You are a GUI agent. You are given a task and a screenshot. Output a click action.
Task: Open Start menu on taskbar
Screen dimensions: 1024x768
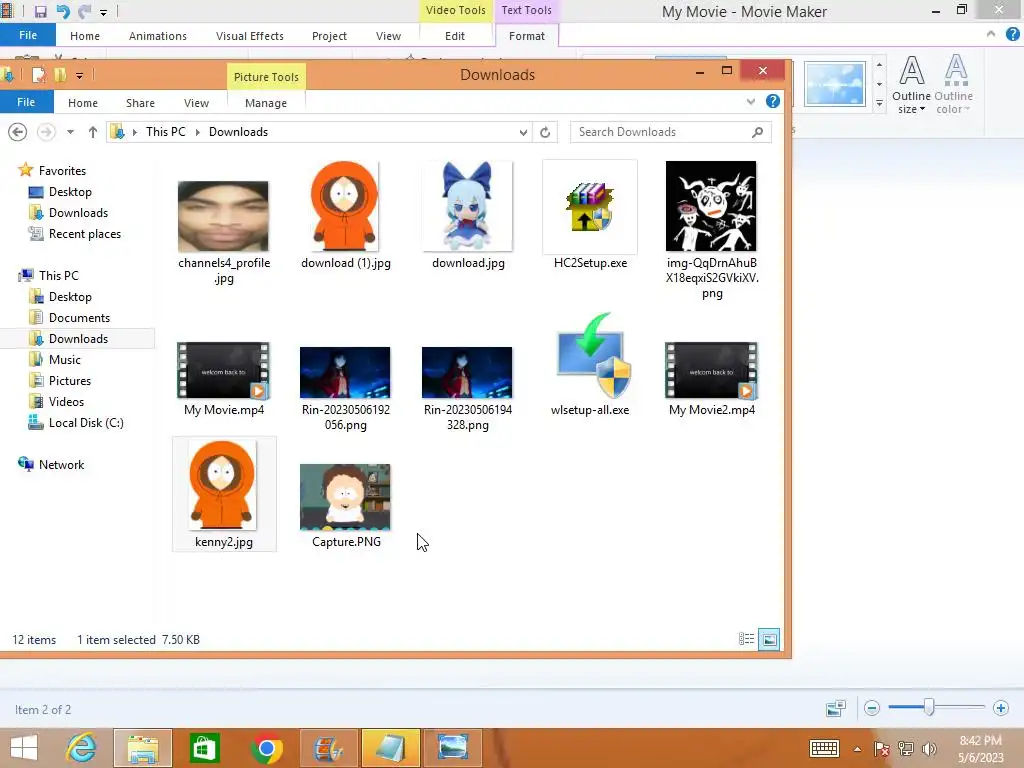pyautogui.click(x=24, y=748)
